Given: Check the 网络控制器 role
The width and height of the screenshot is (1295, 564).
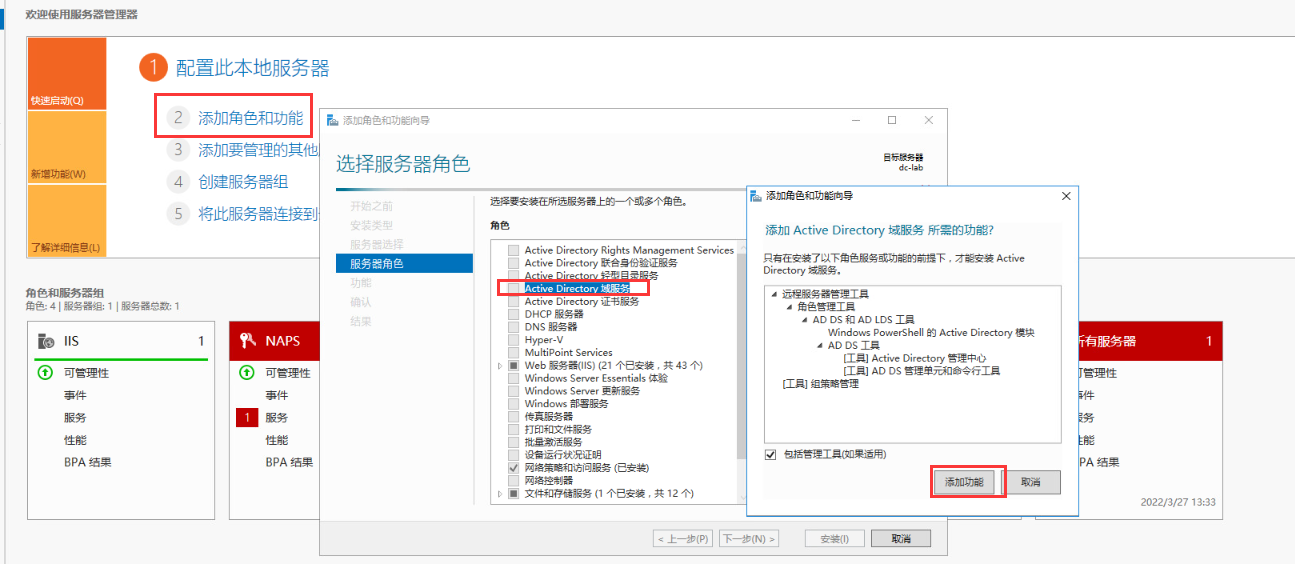Looking at the screenshot, I should (x=513, y=481).
